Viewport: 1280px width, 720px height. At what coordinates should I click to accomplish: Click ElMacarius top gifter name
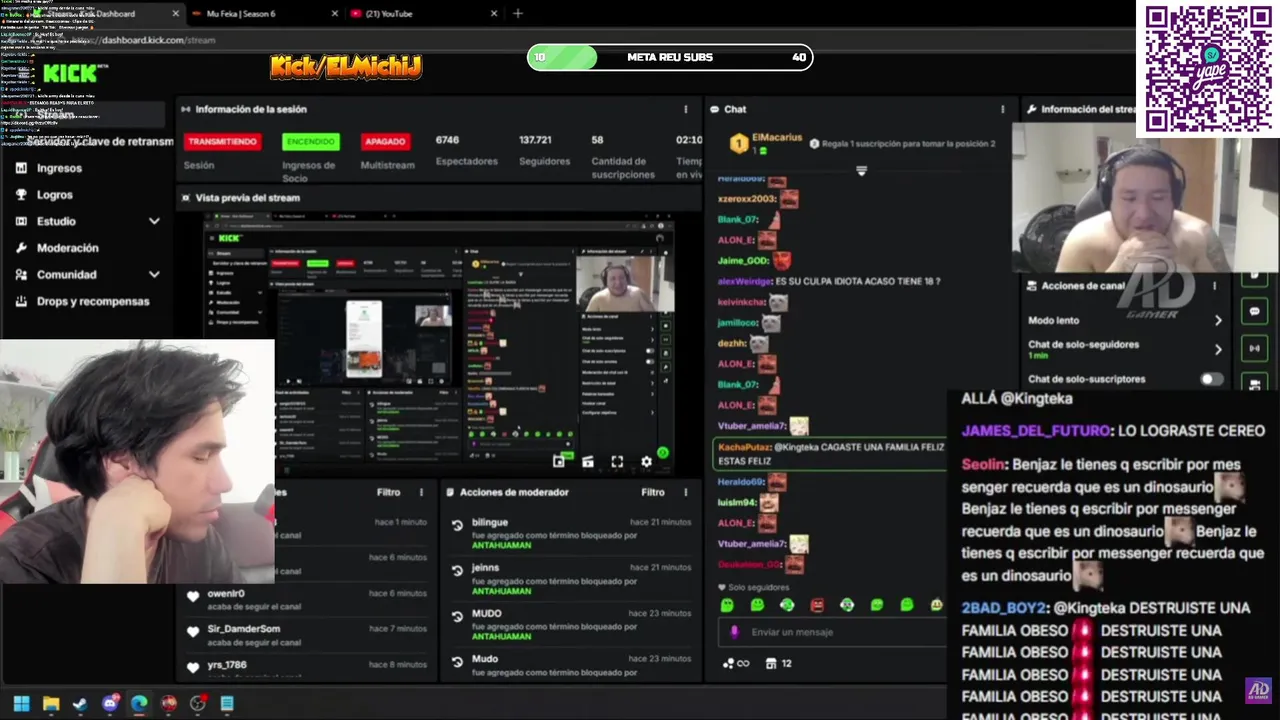pyautogui.click(x=777, y=138)
